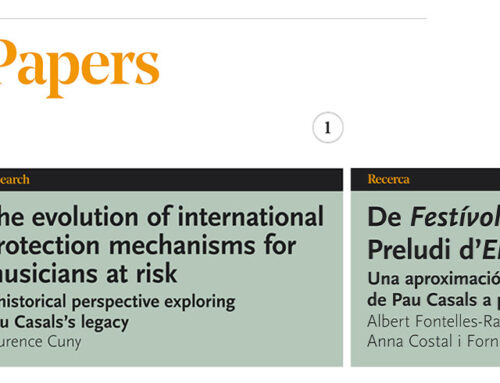The width and height of the screenshot is (500, 383).
Task: Click the horizontal divider line at top
Action: point(213,19)
